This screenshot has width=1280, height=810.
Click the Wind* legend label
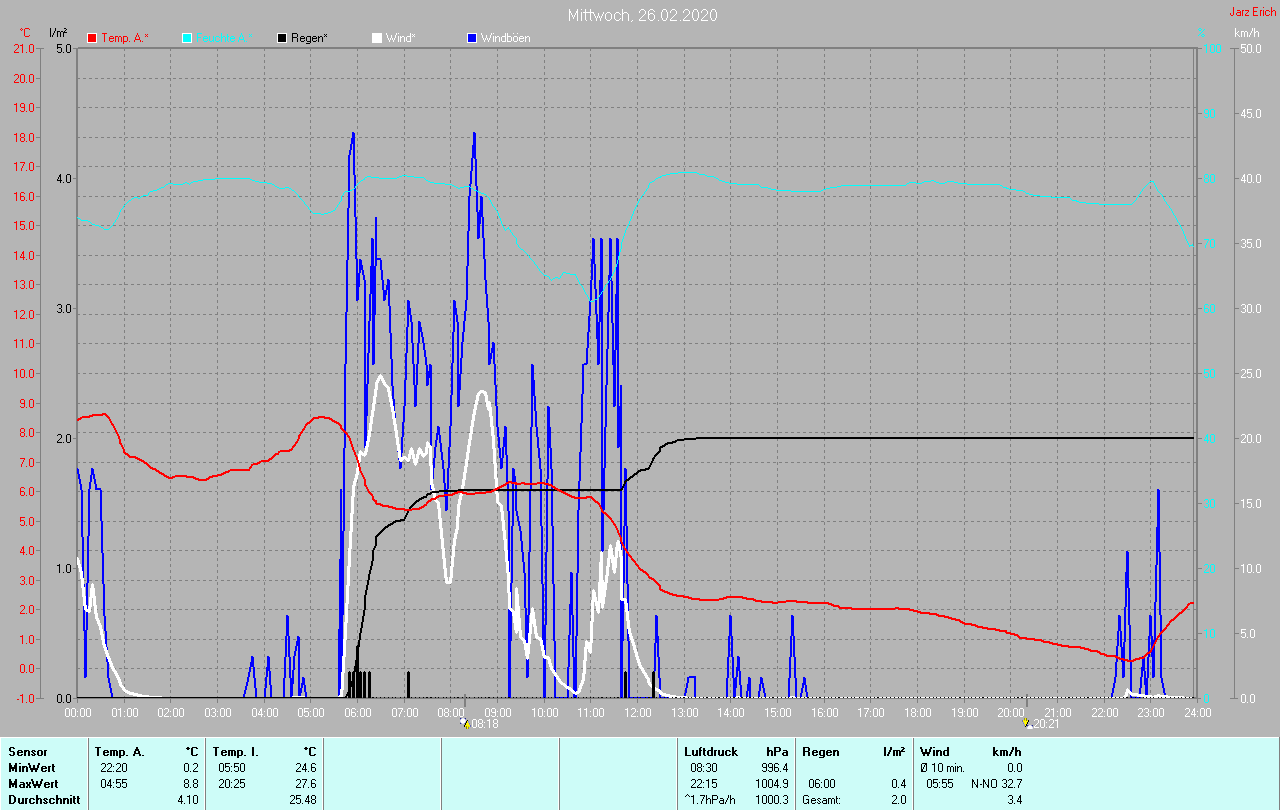(x=401, y=38)
